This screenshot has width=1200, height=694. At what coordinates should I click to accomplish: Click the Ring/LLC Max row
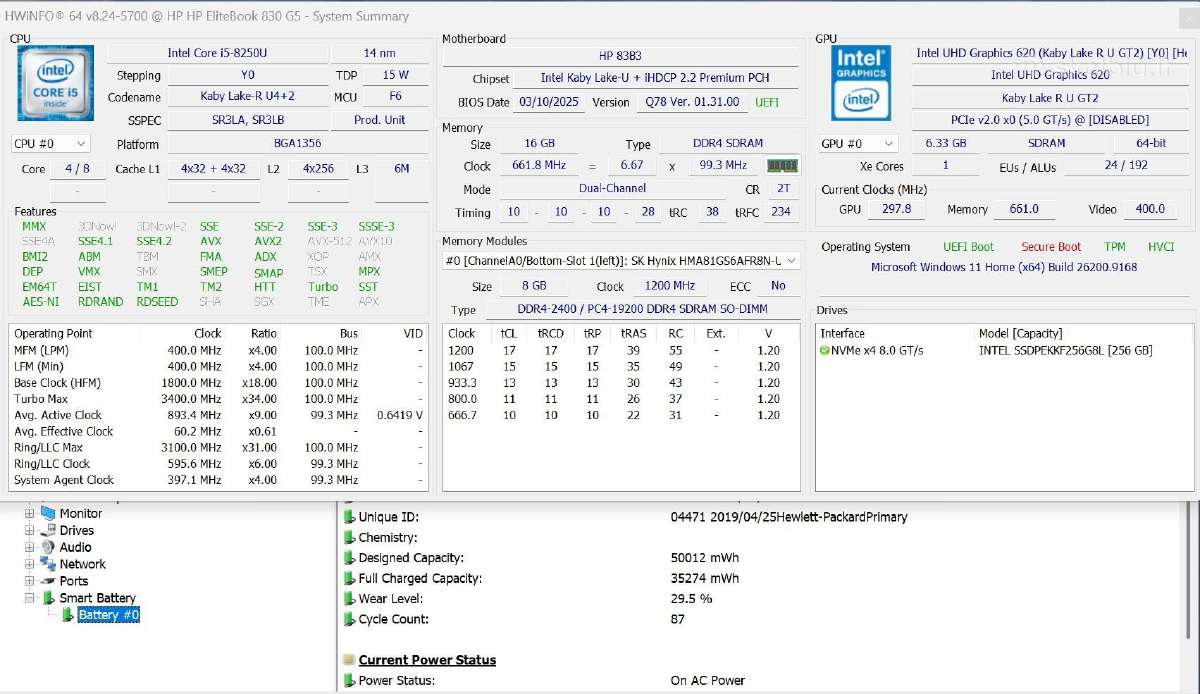219,448
